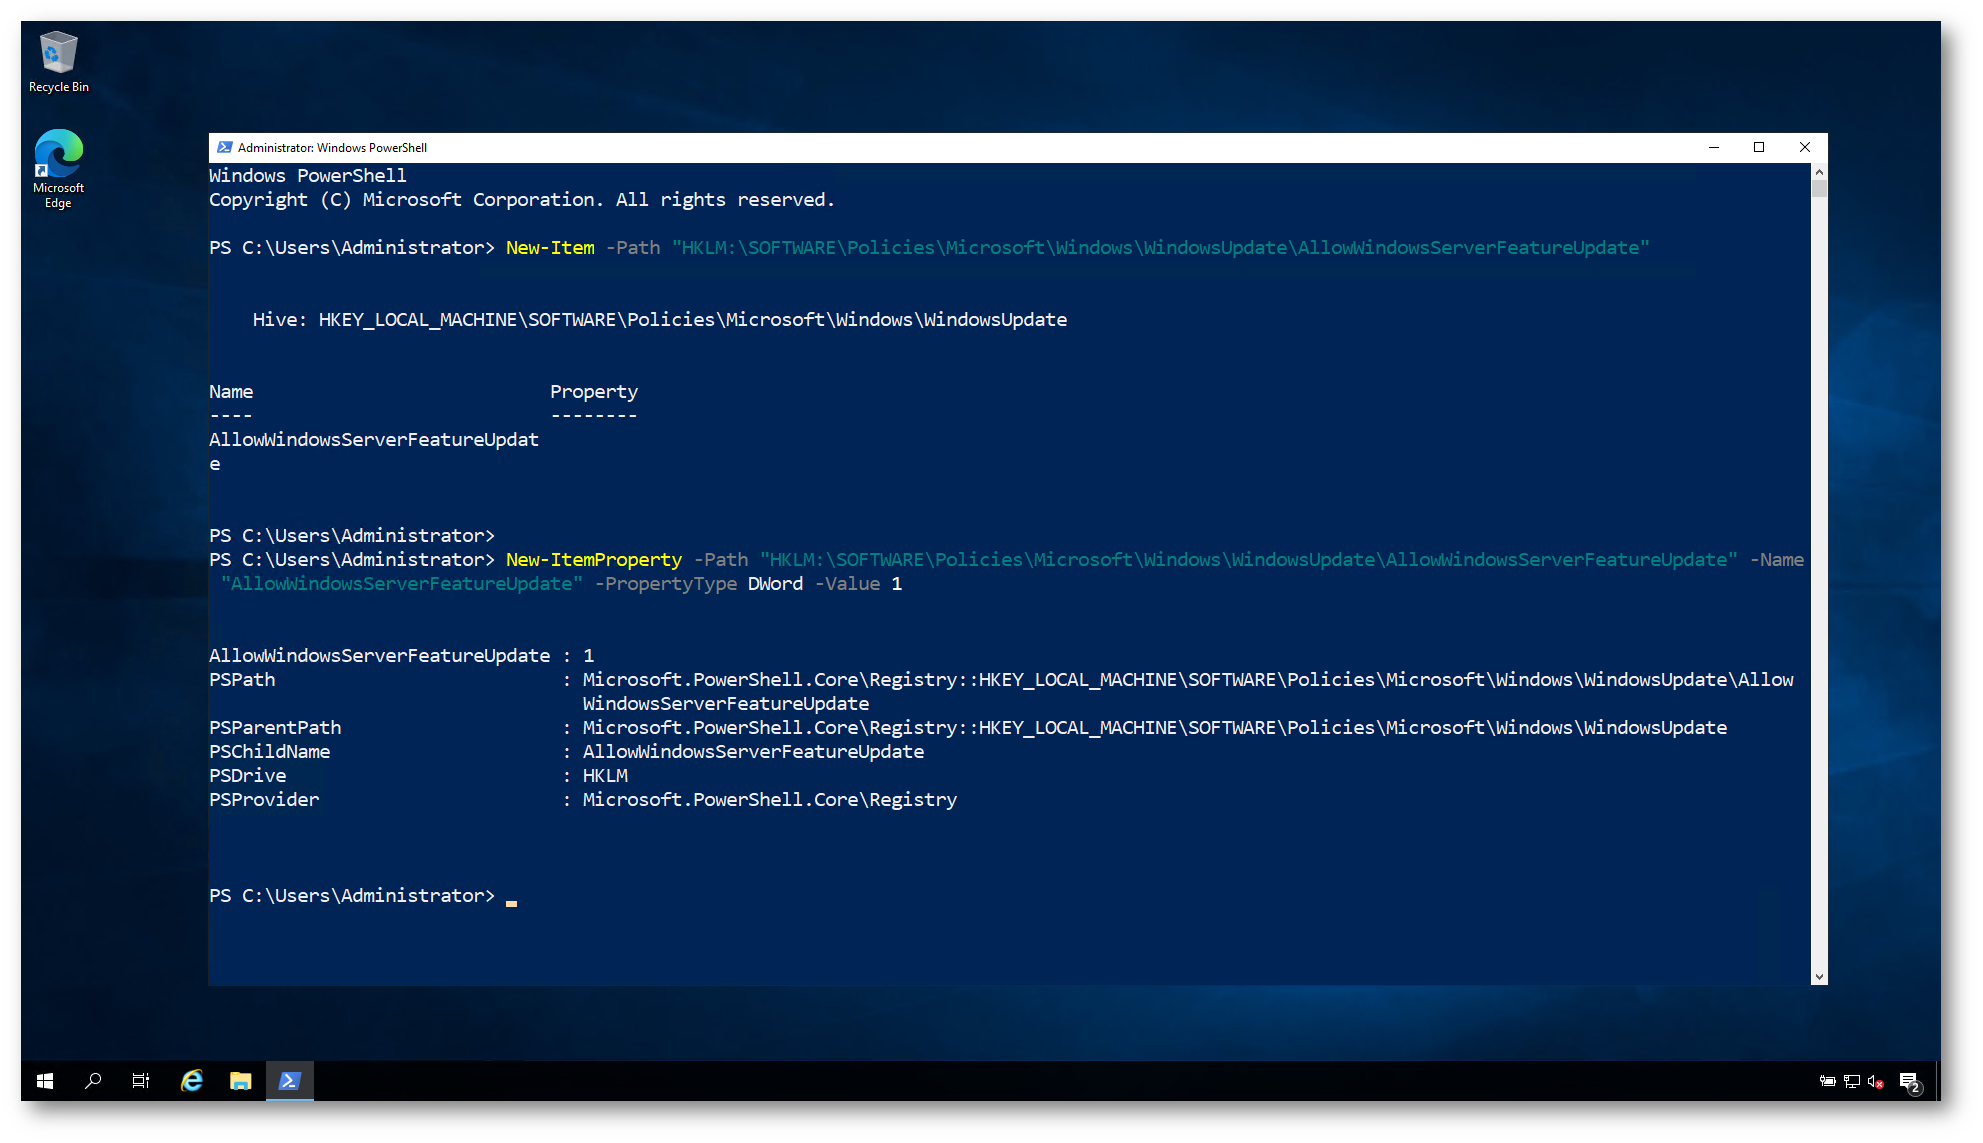This screenshot has width=1983, height=1143.
Task: Select the PowerShell taskbar button
Action: (290, 1081)
